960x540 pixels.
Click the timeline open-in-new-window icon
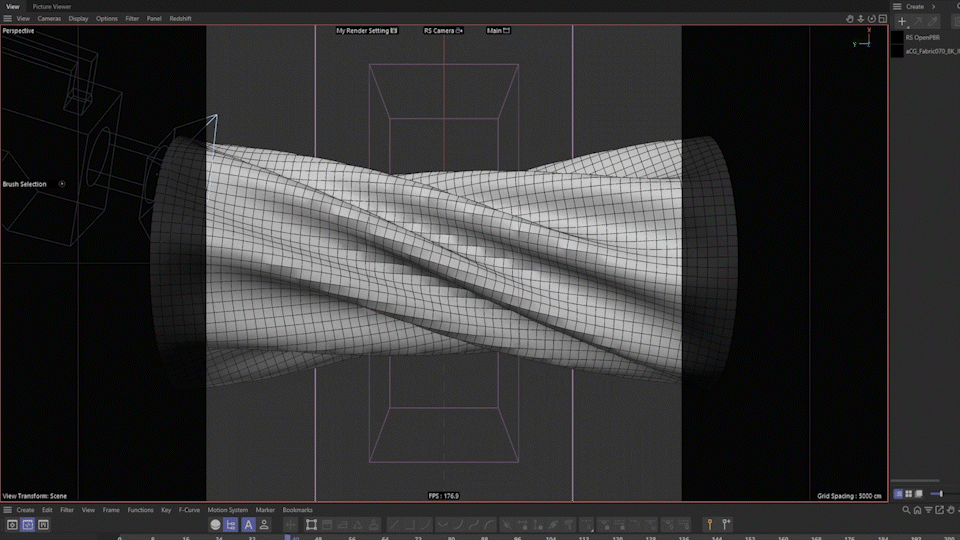point(939,510)
